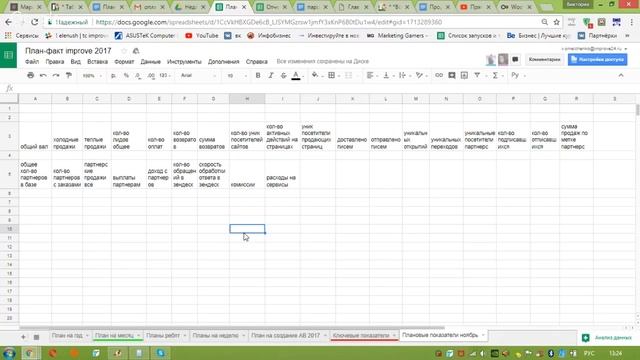This screenshot has width=640, height=360.
Task: Insert a comment from the toolbar
Action: tap(451, 76)
